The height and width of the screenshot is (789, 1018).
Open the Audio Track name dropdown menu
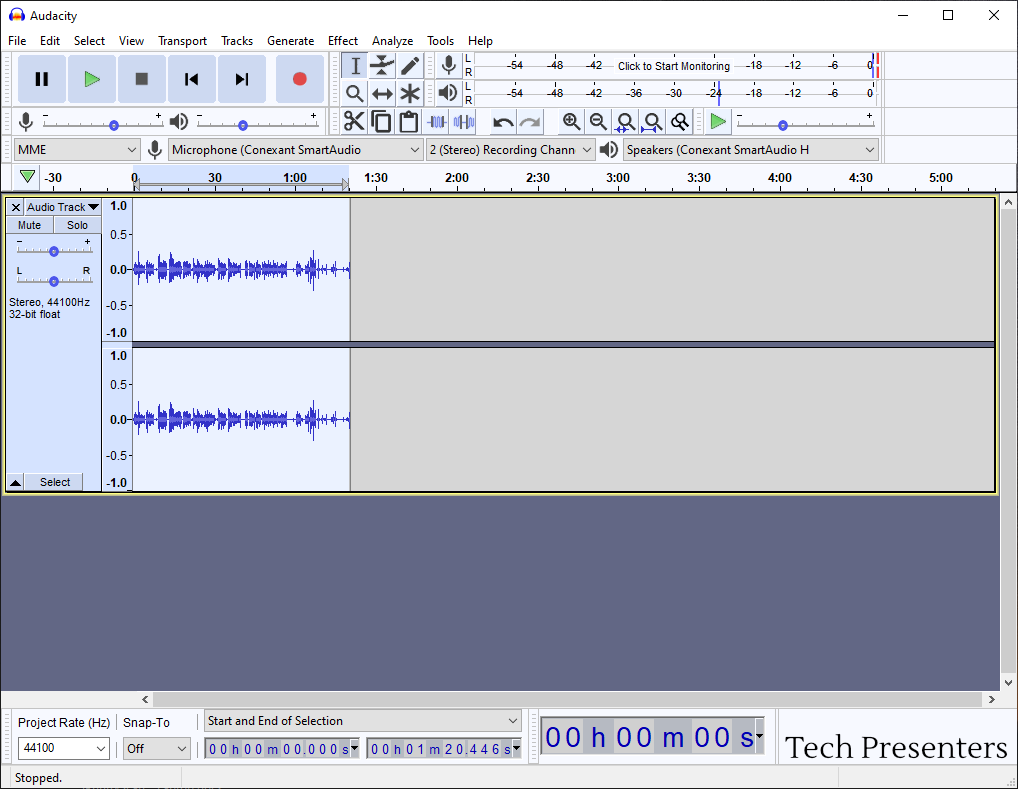click(x=63, y=207)
